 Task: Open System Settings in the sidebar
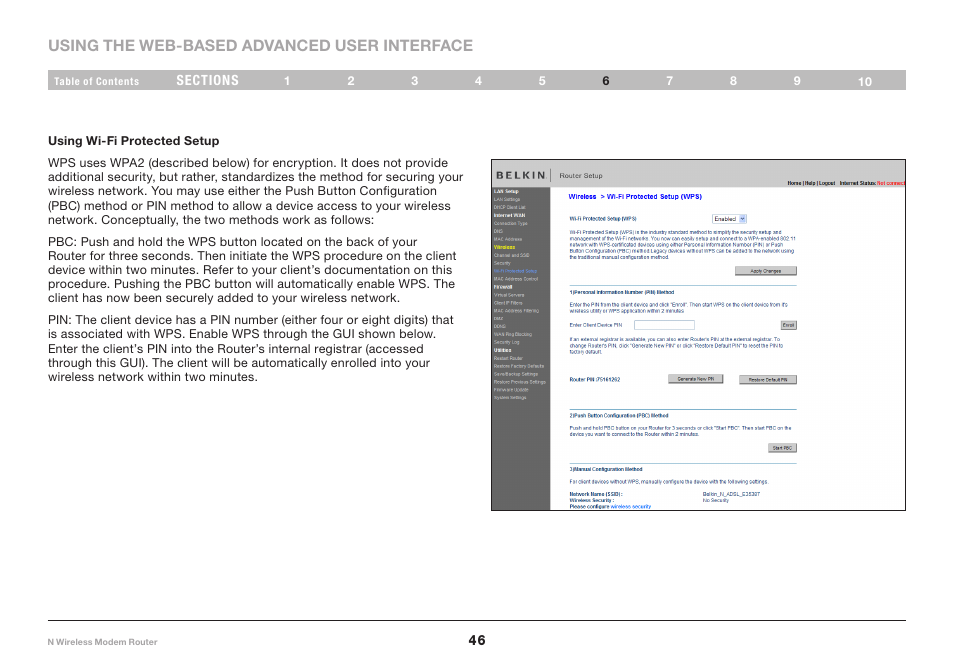point(510,398)
